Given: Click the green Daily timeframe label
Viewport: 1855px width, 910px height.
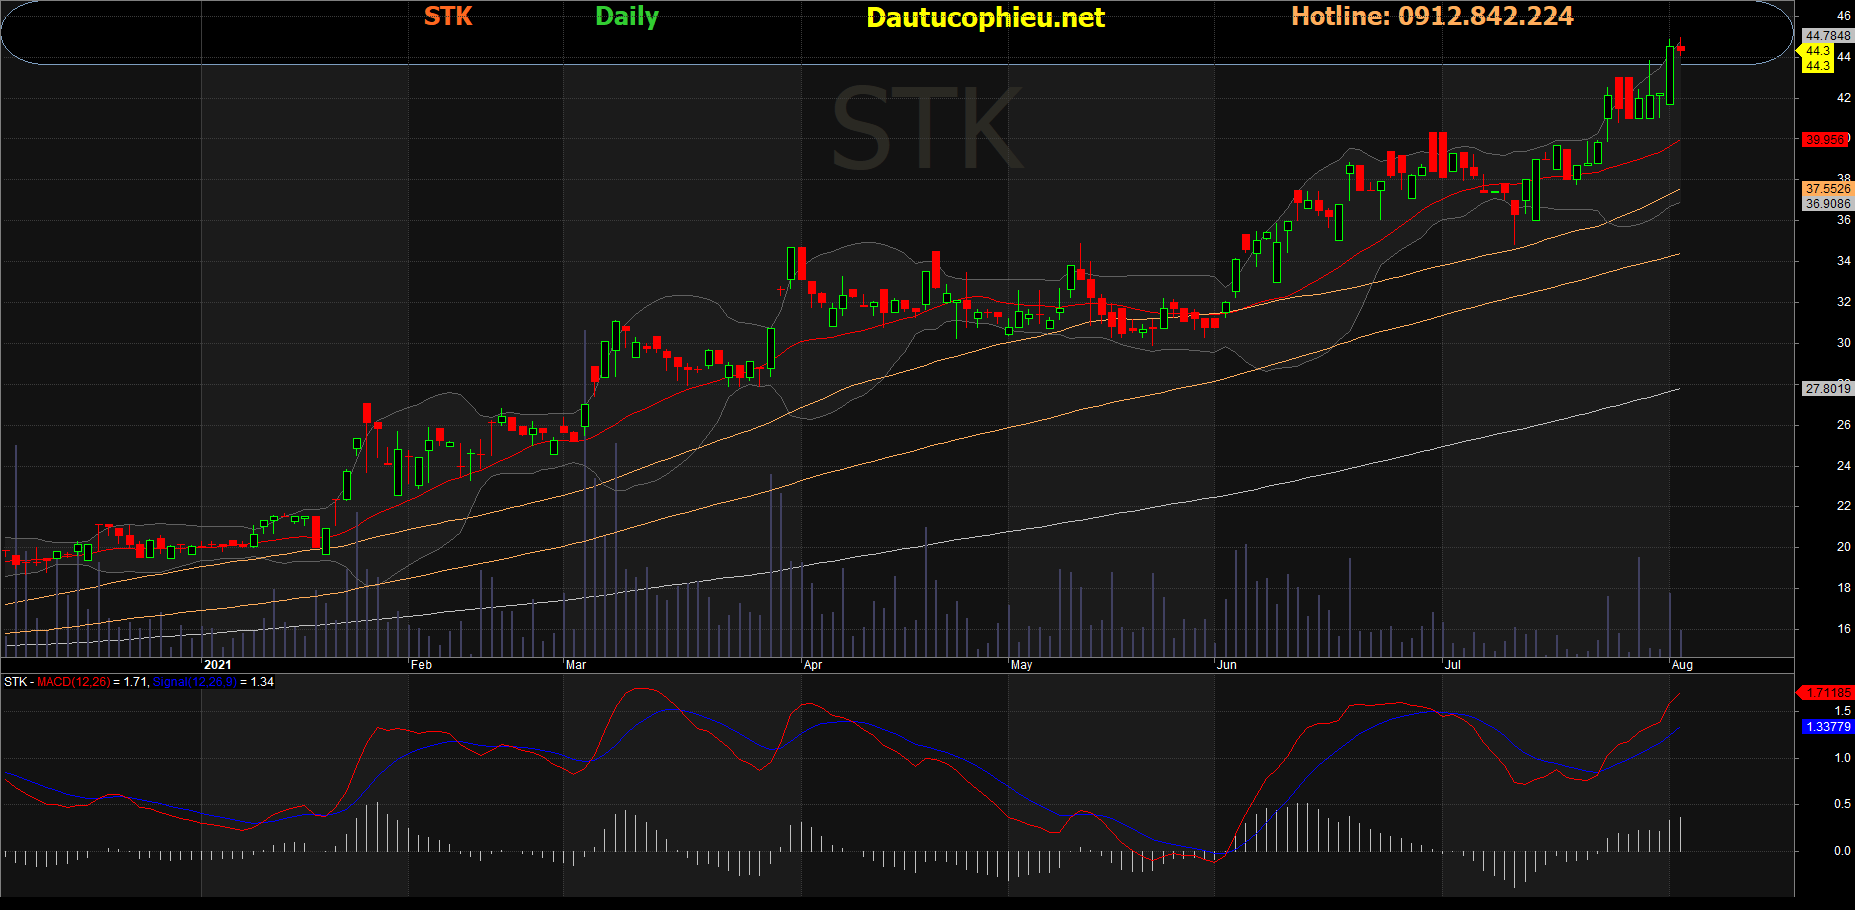Looking at the screenshot, I should 627,17.
